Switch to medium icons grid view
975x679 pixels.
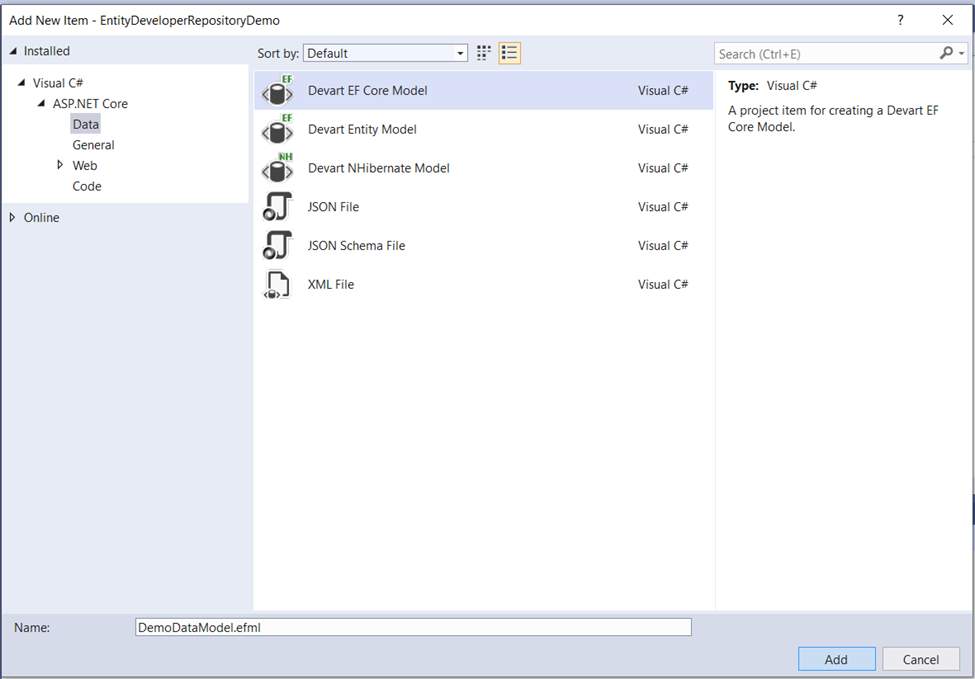(484, 53)
